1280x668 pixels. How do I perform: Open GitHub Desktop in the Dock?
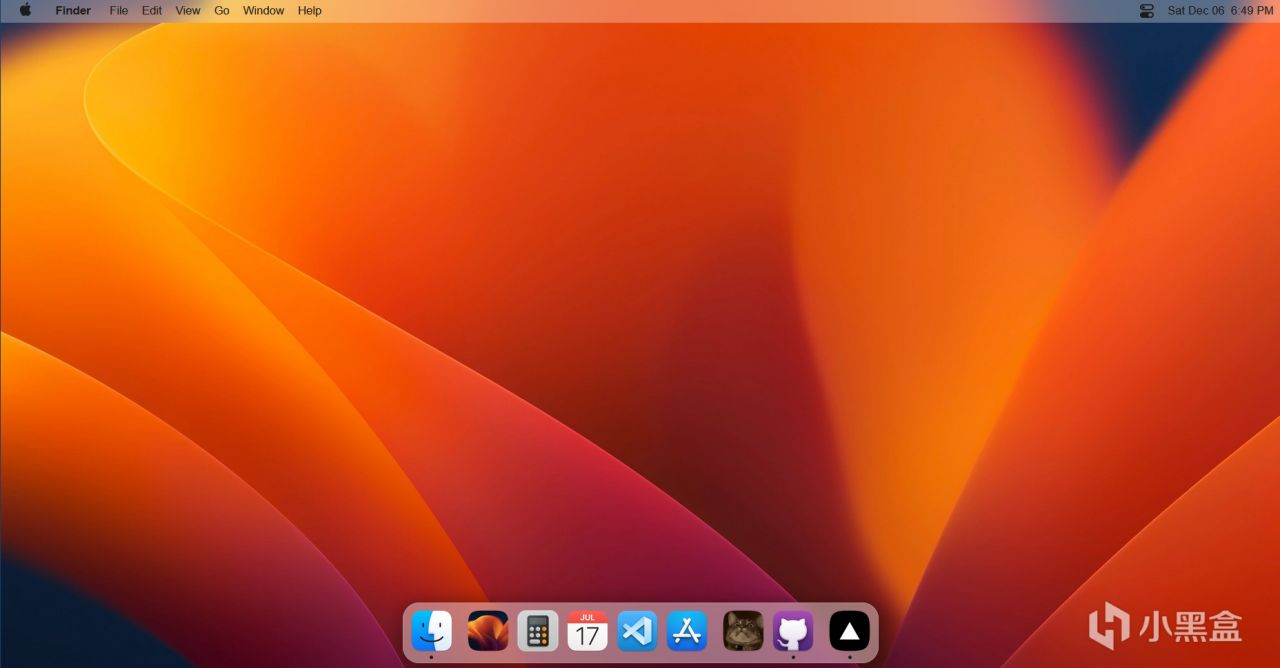pyautogui.click(x=793, y=631)
